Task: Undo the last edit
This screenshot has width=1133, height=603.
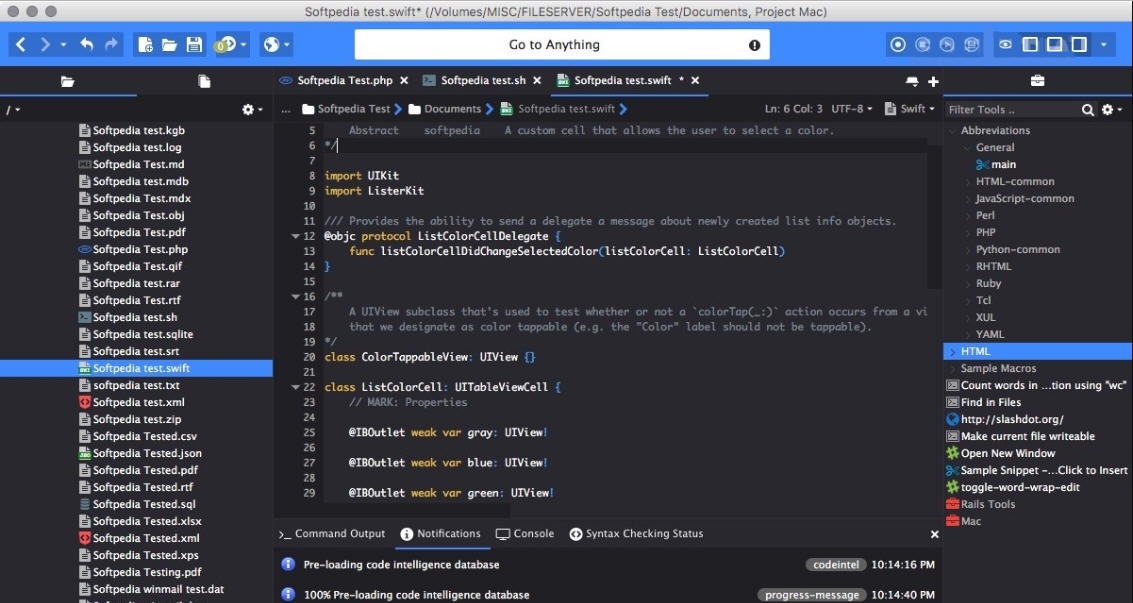Action: click(x=86, y=44)
